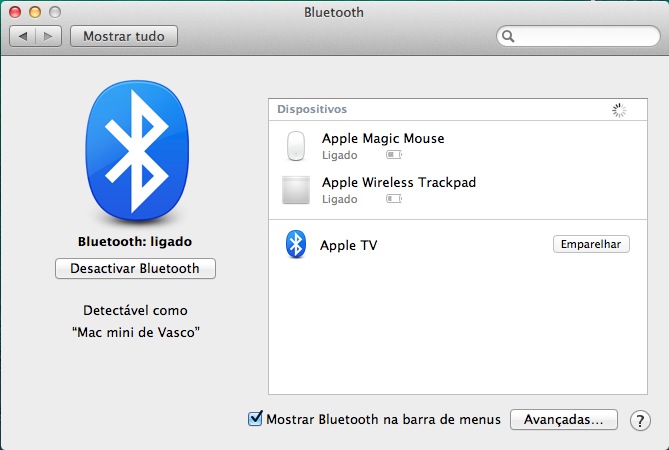Click the Bluetooth: ligado status label
The height and width of the screenshot is (450, 669).
[x=135, y=241]
